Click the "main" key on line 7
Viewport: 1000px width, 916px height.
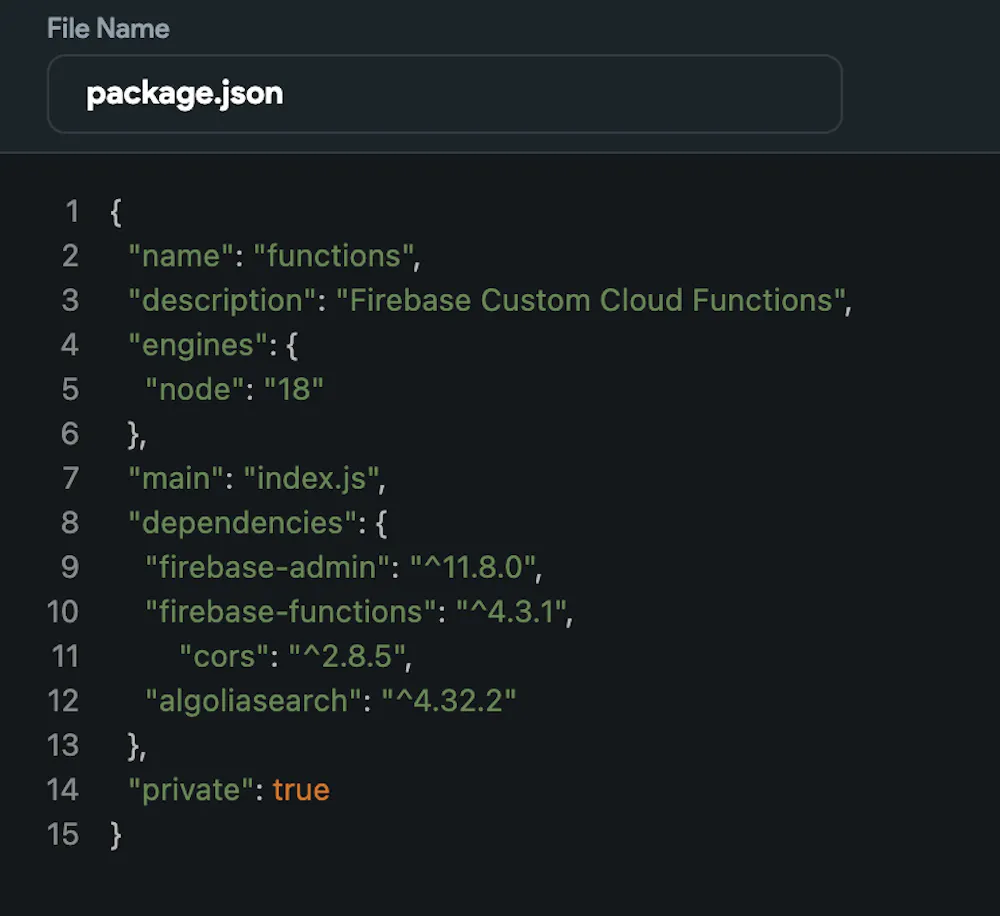(x=176, y=479)
